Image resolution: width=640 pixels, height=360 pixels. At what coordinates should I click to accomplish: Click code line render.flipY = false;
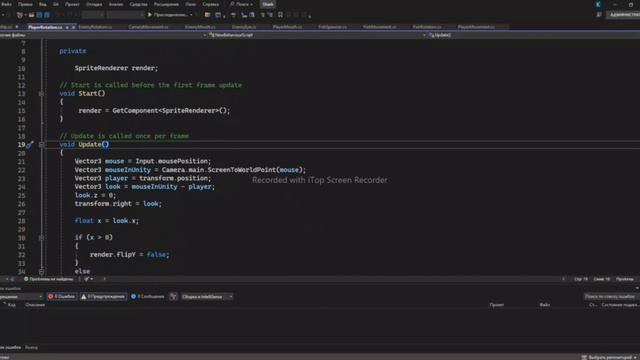[129, 255]
